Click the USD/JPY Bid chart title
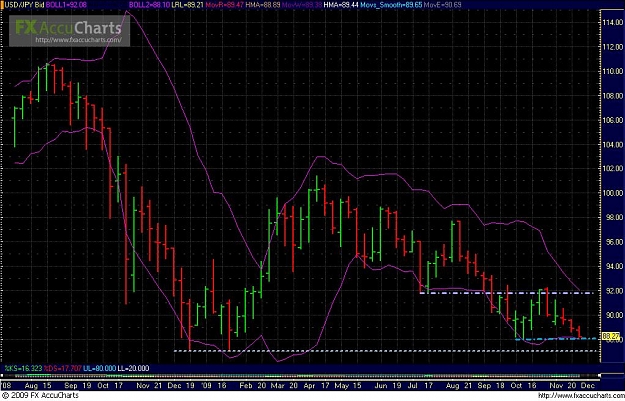The height and width of the screenshot is (401, 625). coord(23,4)
